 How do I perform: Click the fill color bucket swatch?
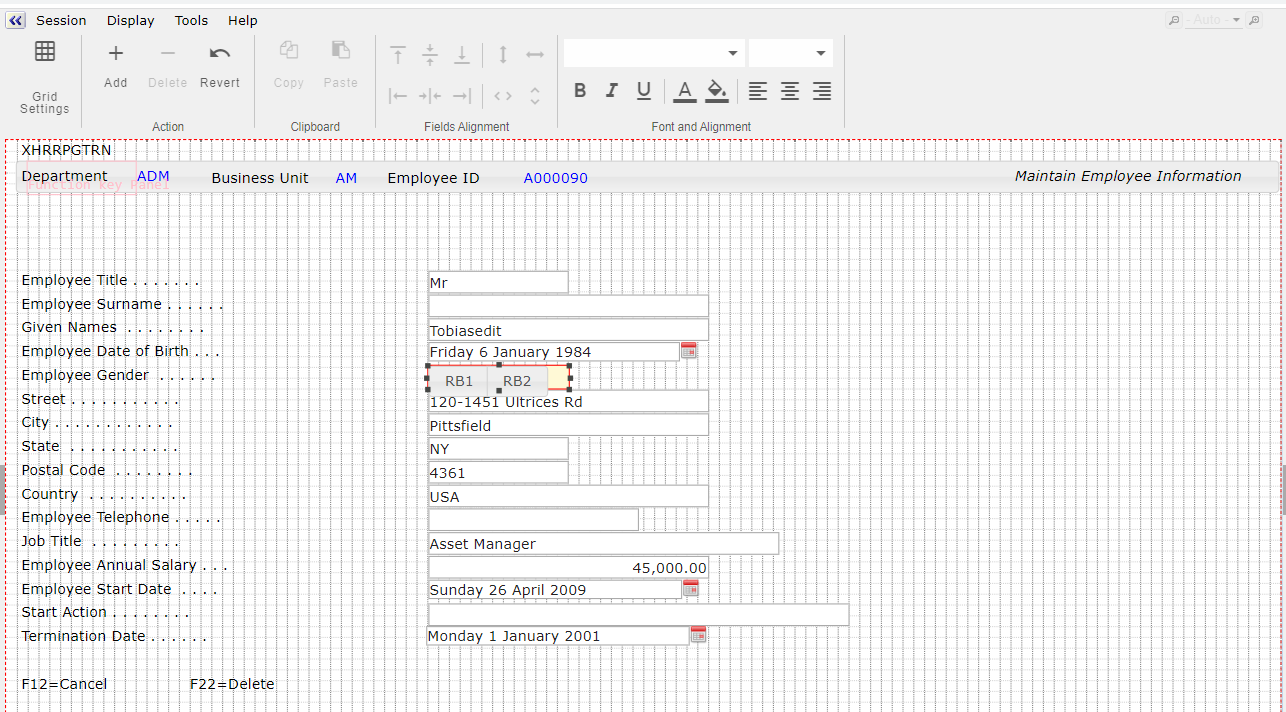716,91
